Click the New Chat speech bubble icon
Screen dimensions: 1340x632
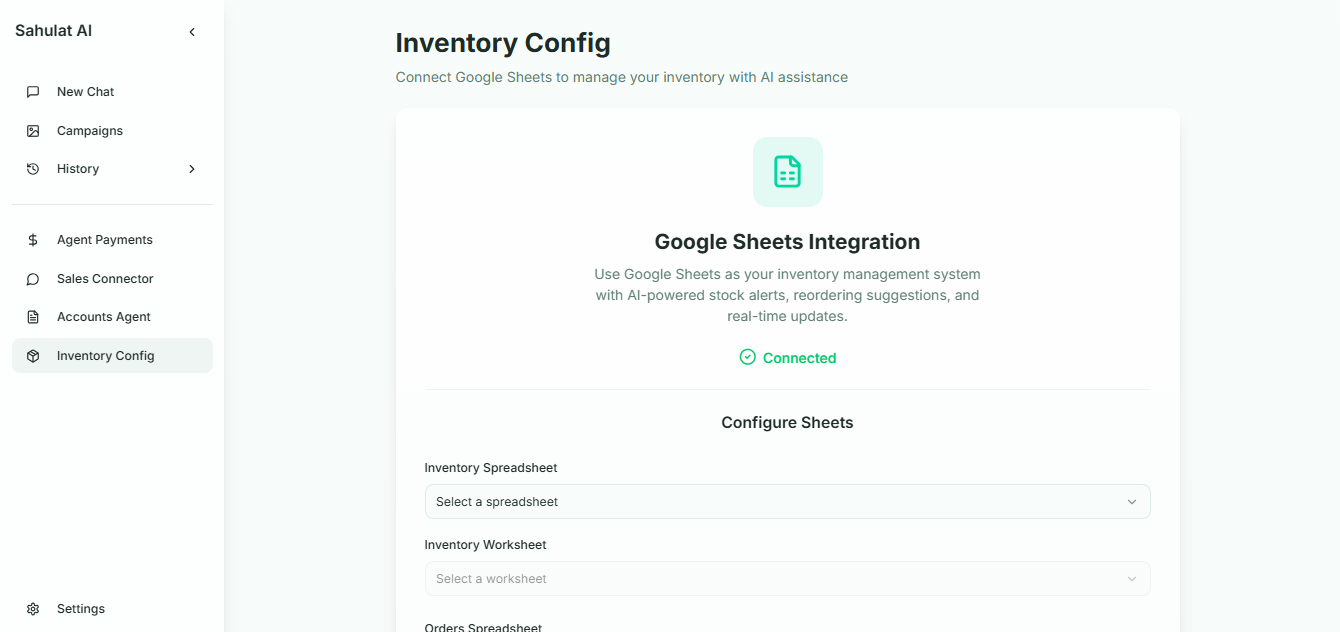(x=33, y=92)
